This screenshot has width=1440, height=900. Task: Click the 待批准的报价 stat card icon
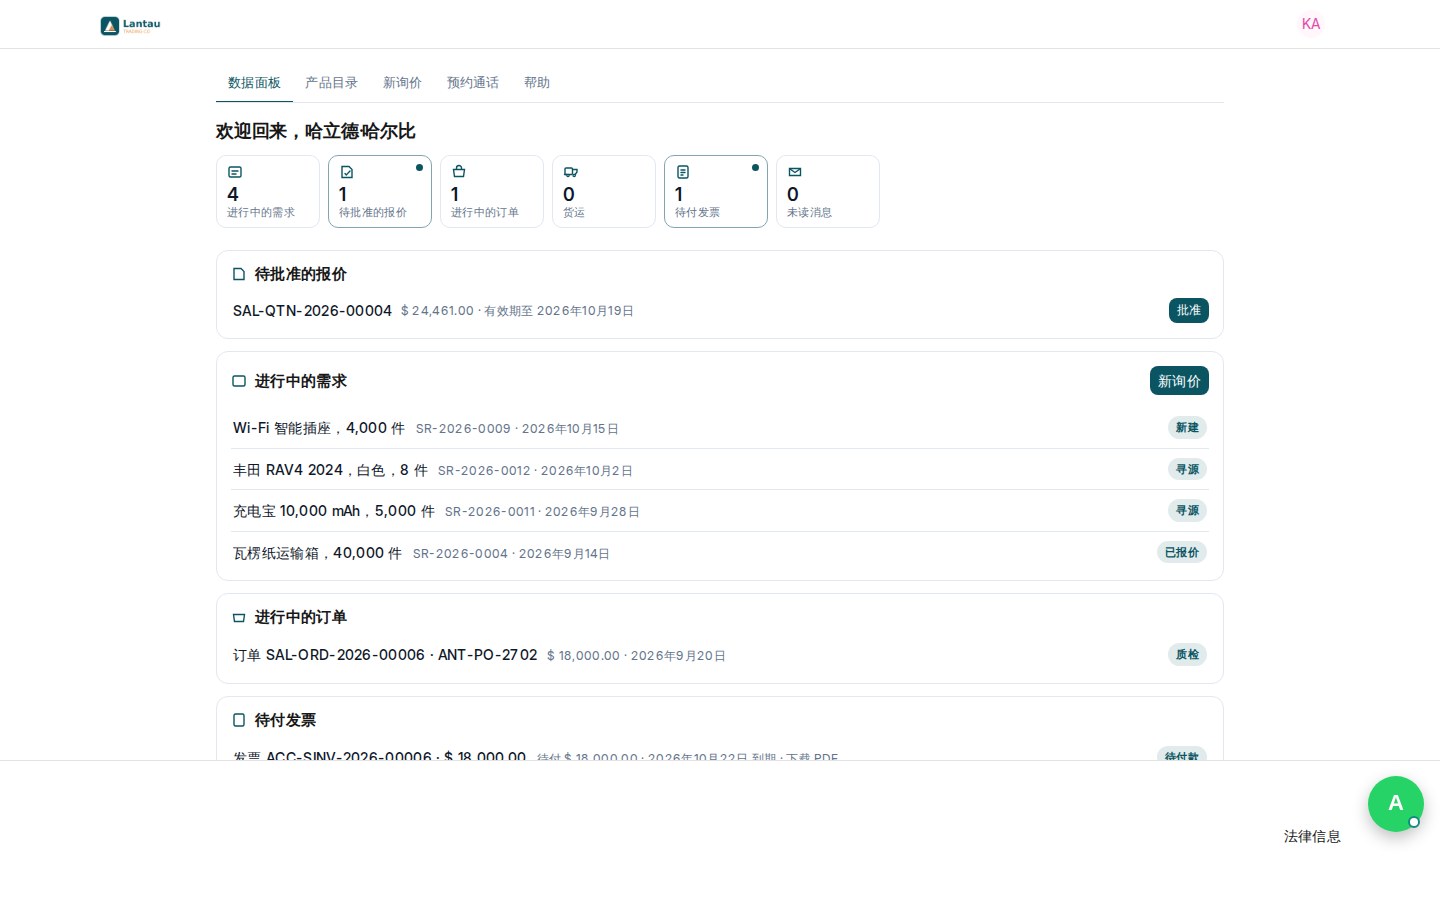point(347,172)
